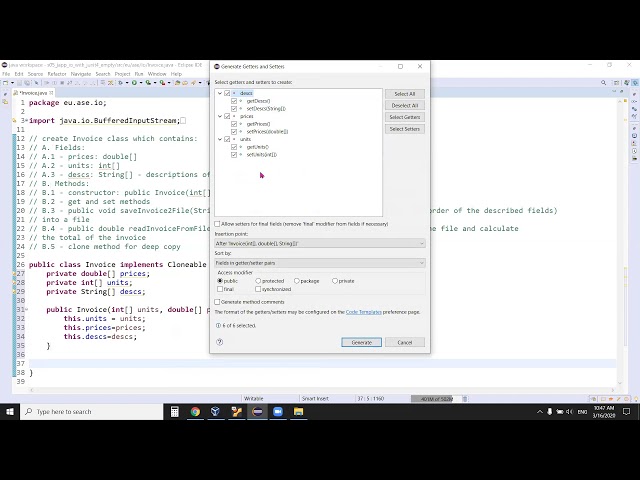Click the Package Explorer icon in left trim

5,102
